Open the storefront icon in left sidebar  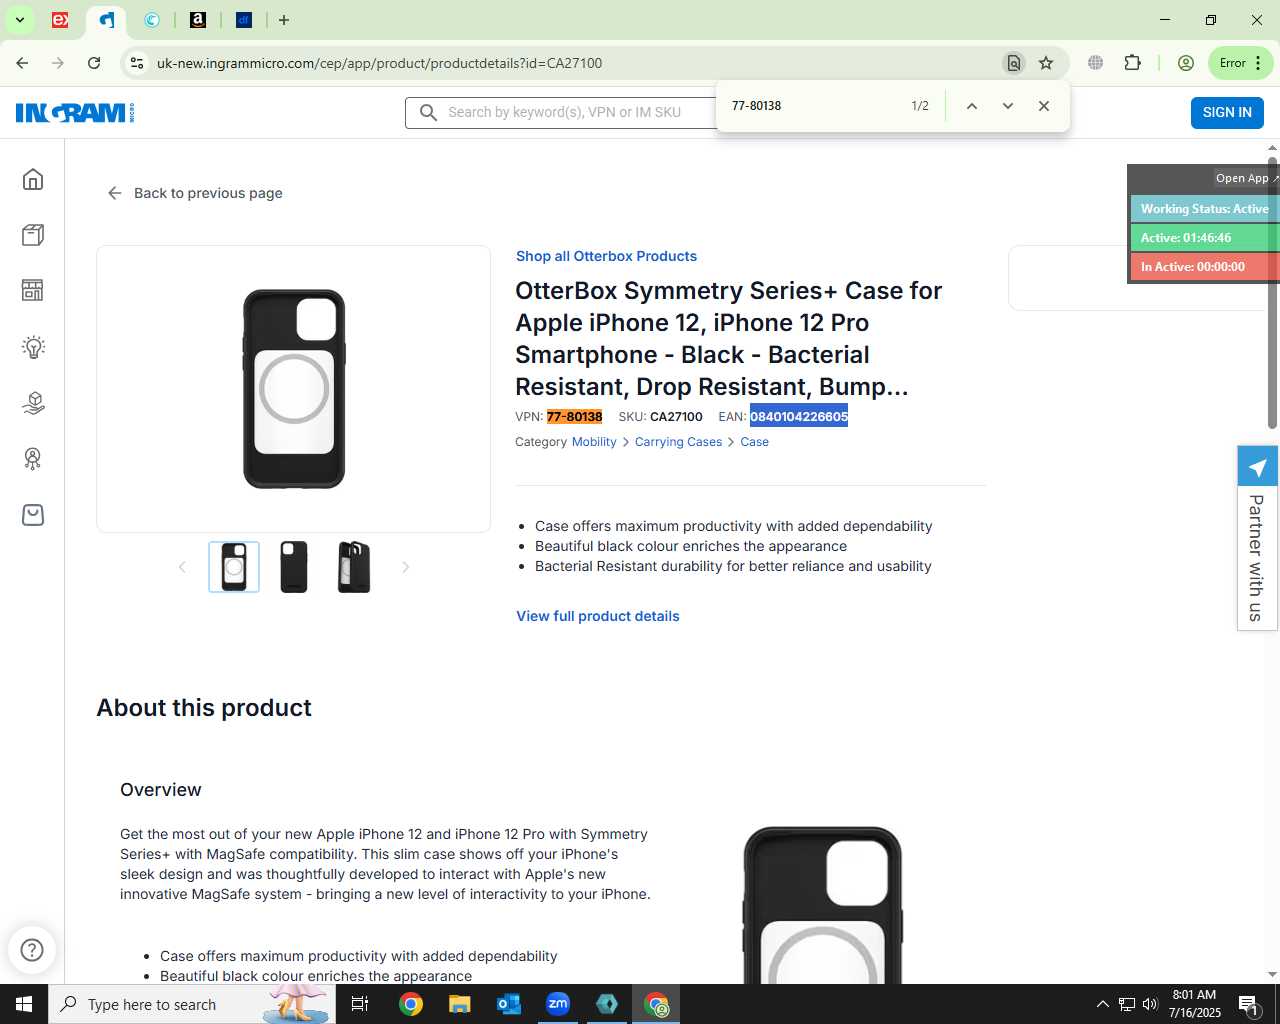[x=33, y=290]
